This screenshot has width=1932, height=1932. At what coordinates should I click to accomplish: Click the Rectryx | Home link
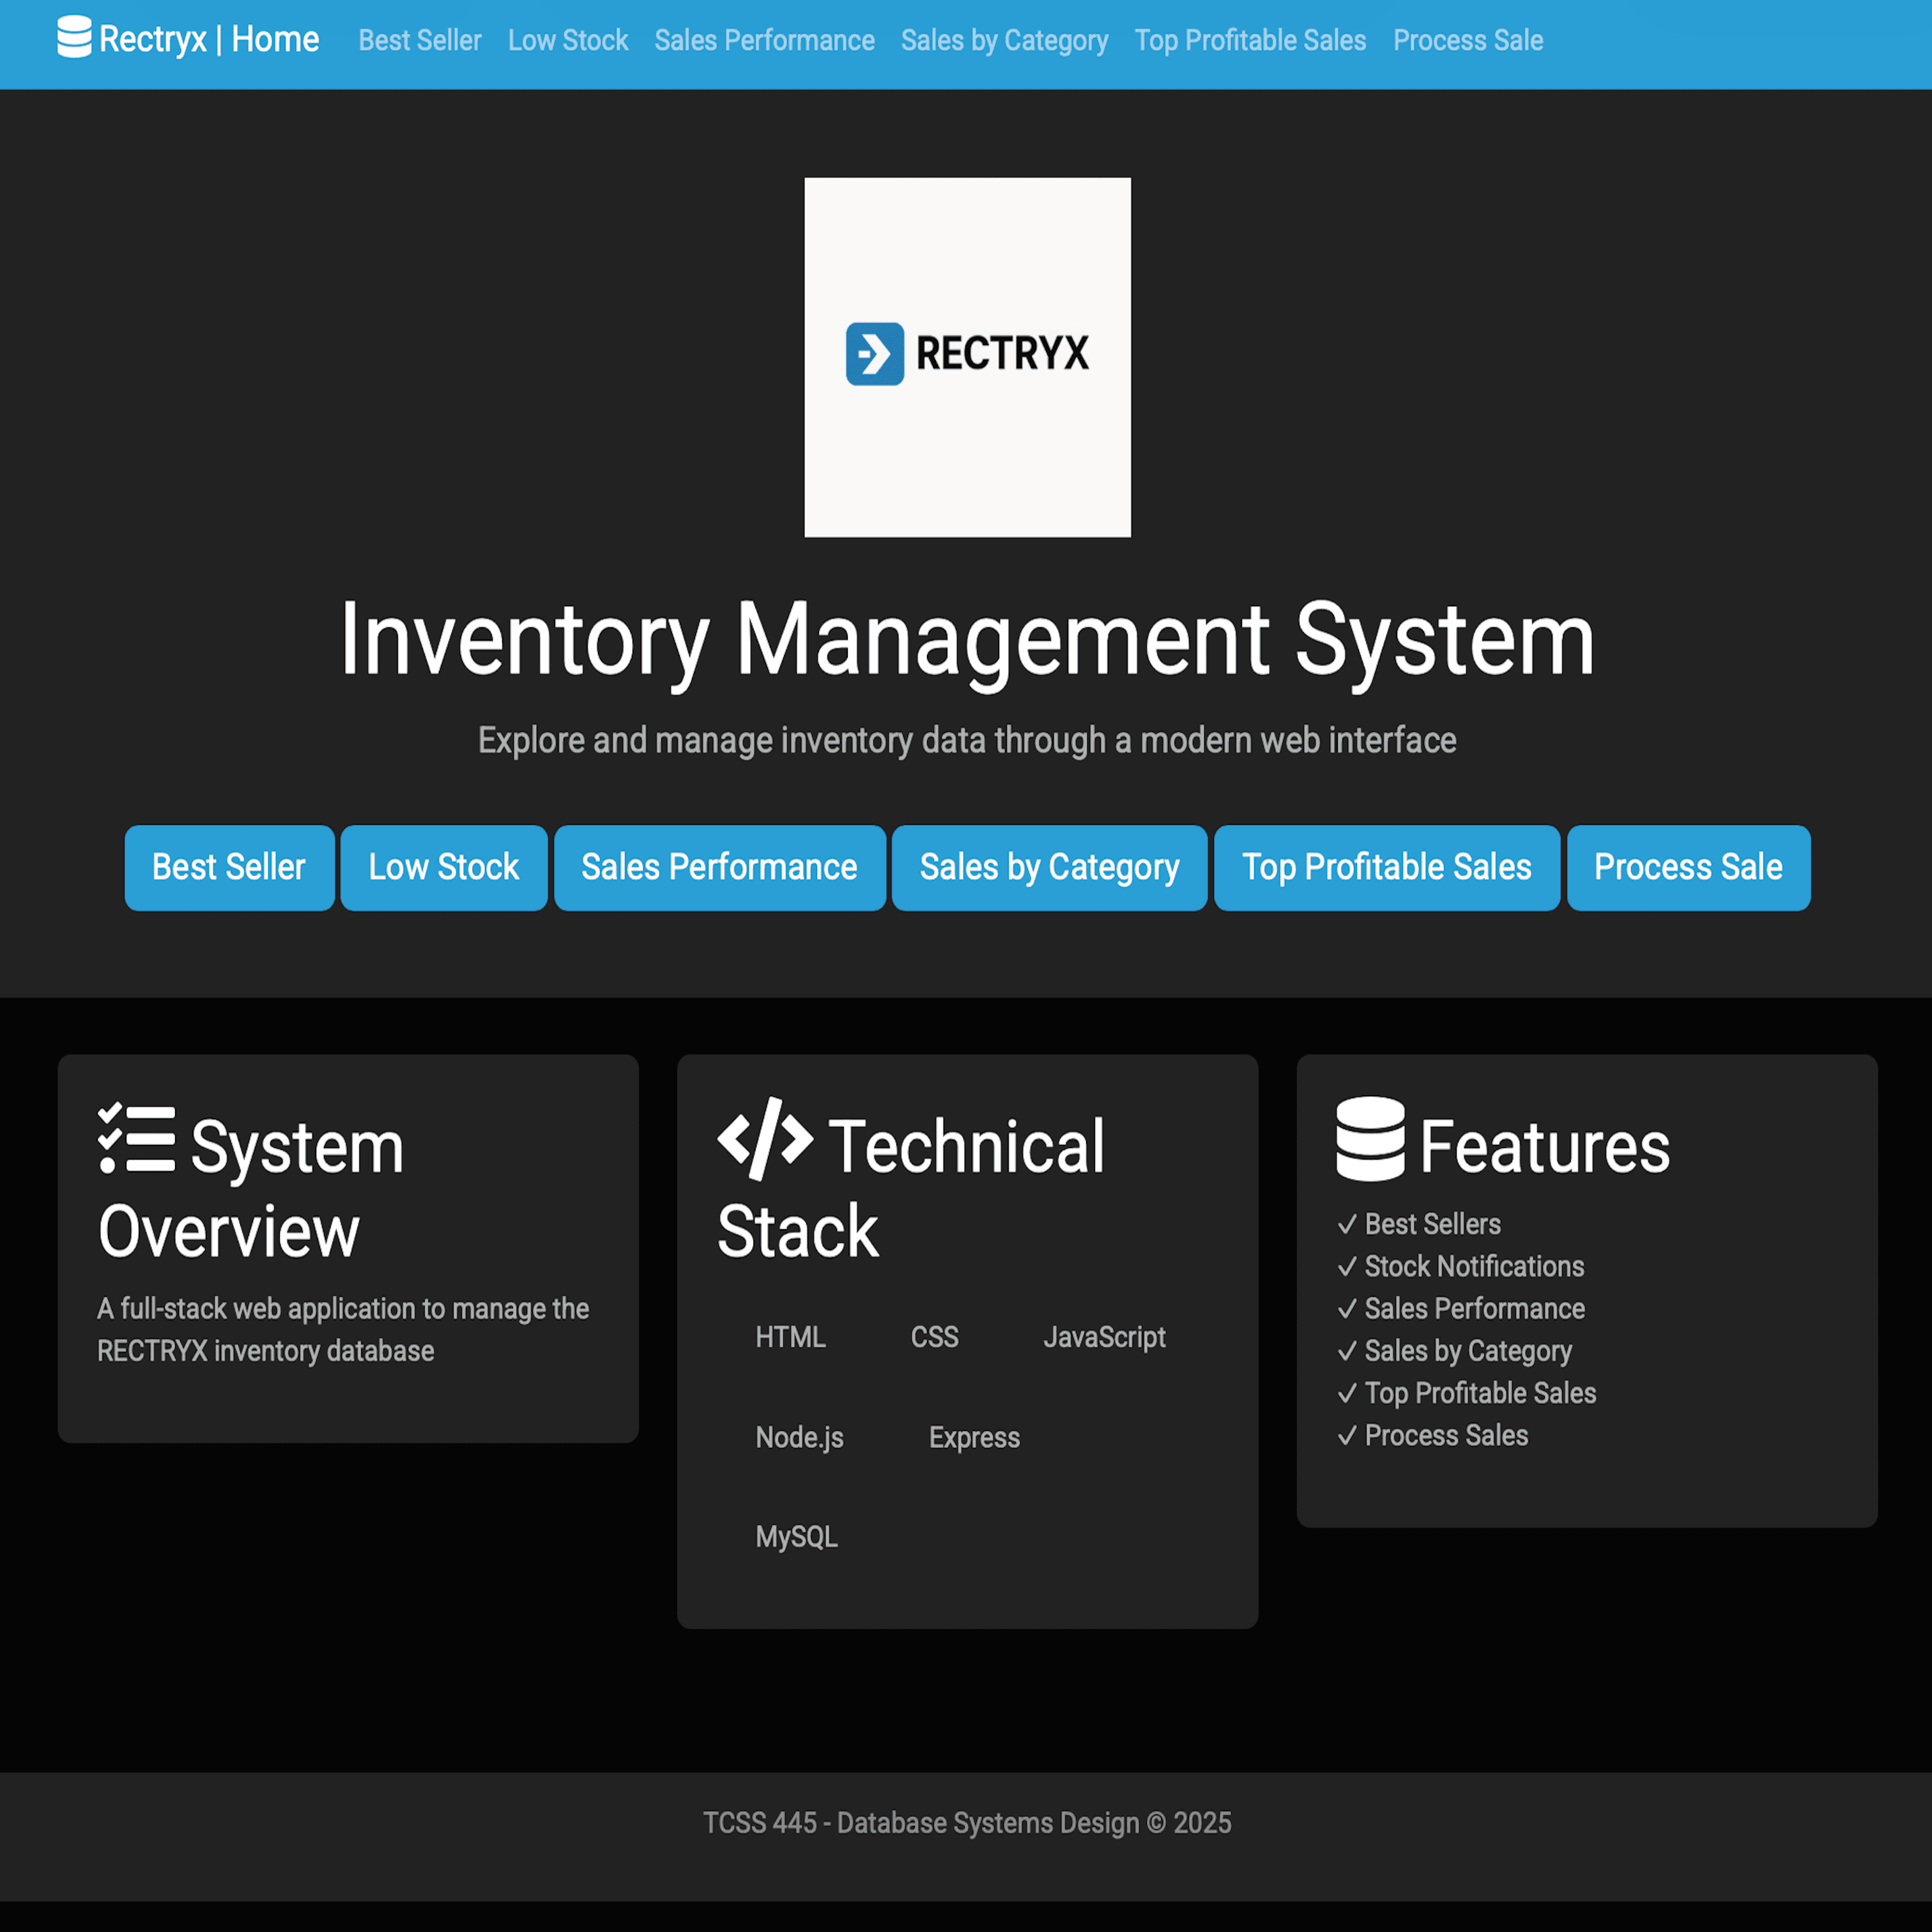pyautogui.click(x=189, y=39)
